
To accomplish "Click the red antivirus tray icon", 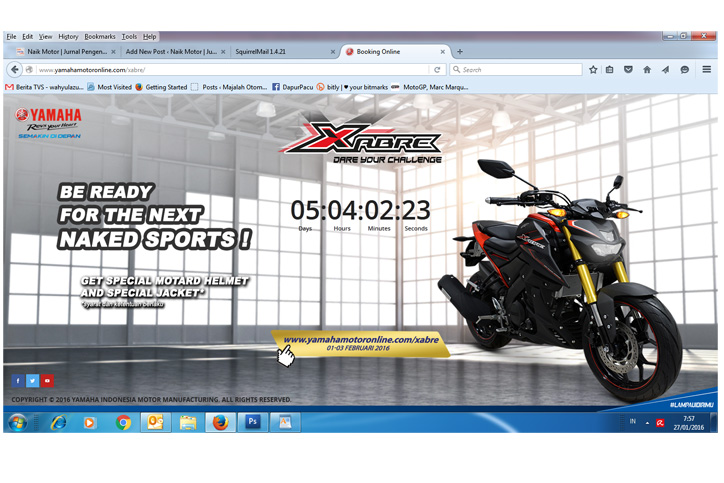I will tap(660, 423).
